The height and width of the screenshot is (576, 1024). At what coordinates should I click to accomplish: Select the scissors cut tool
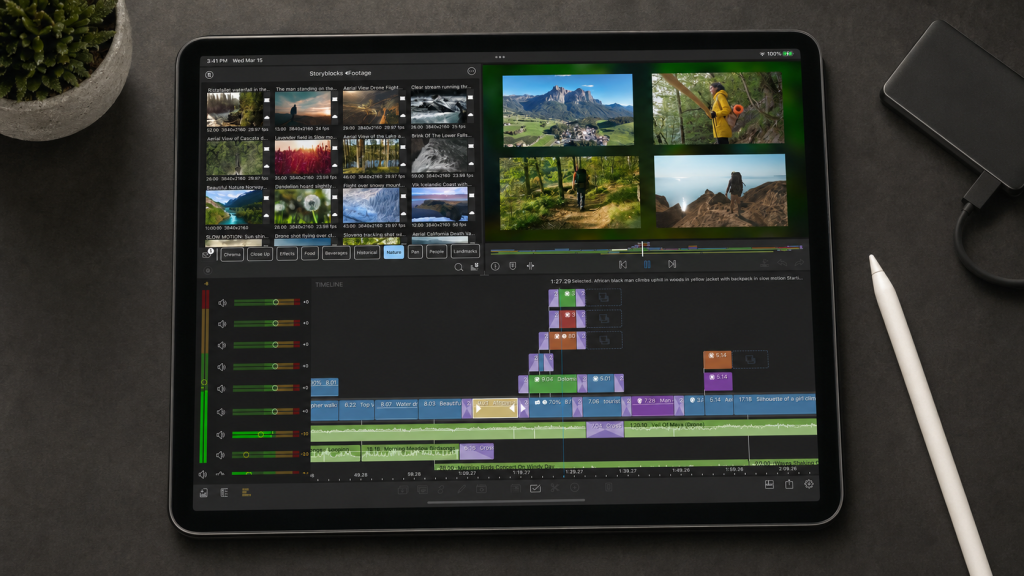point(554,487)
